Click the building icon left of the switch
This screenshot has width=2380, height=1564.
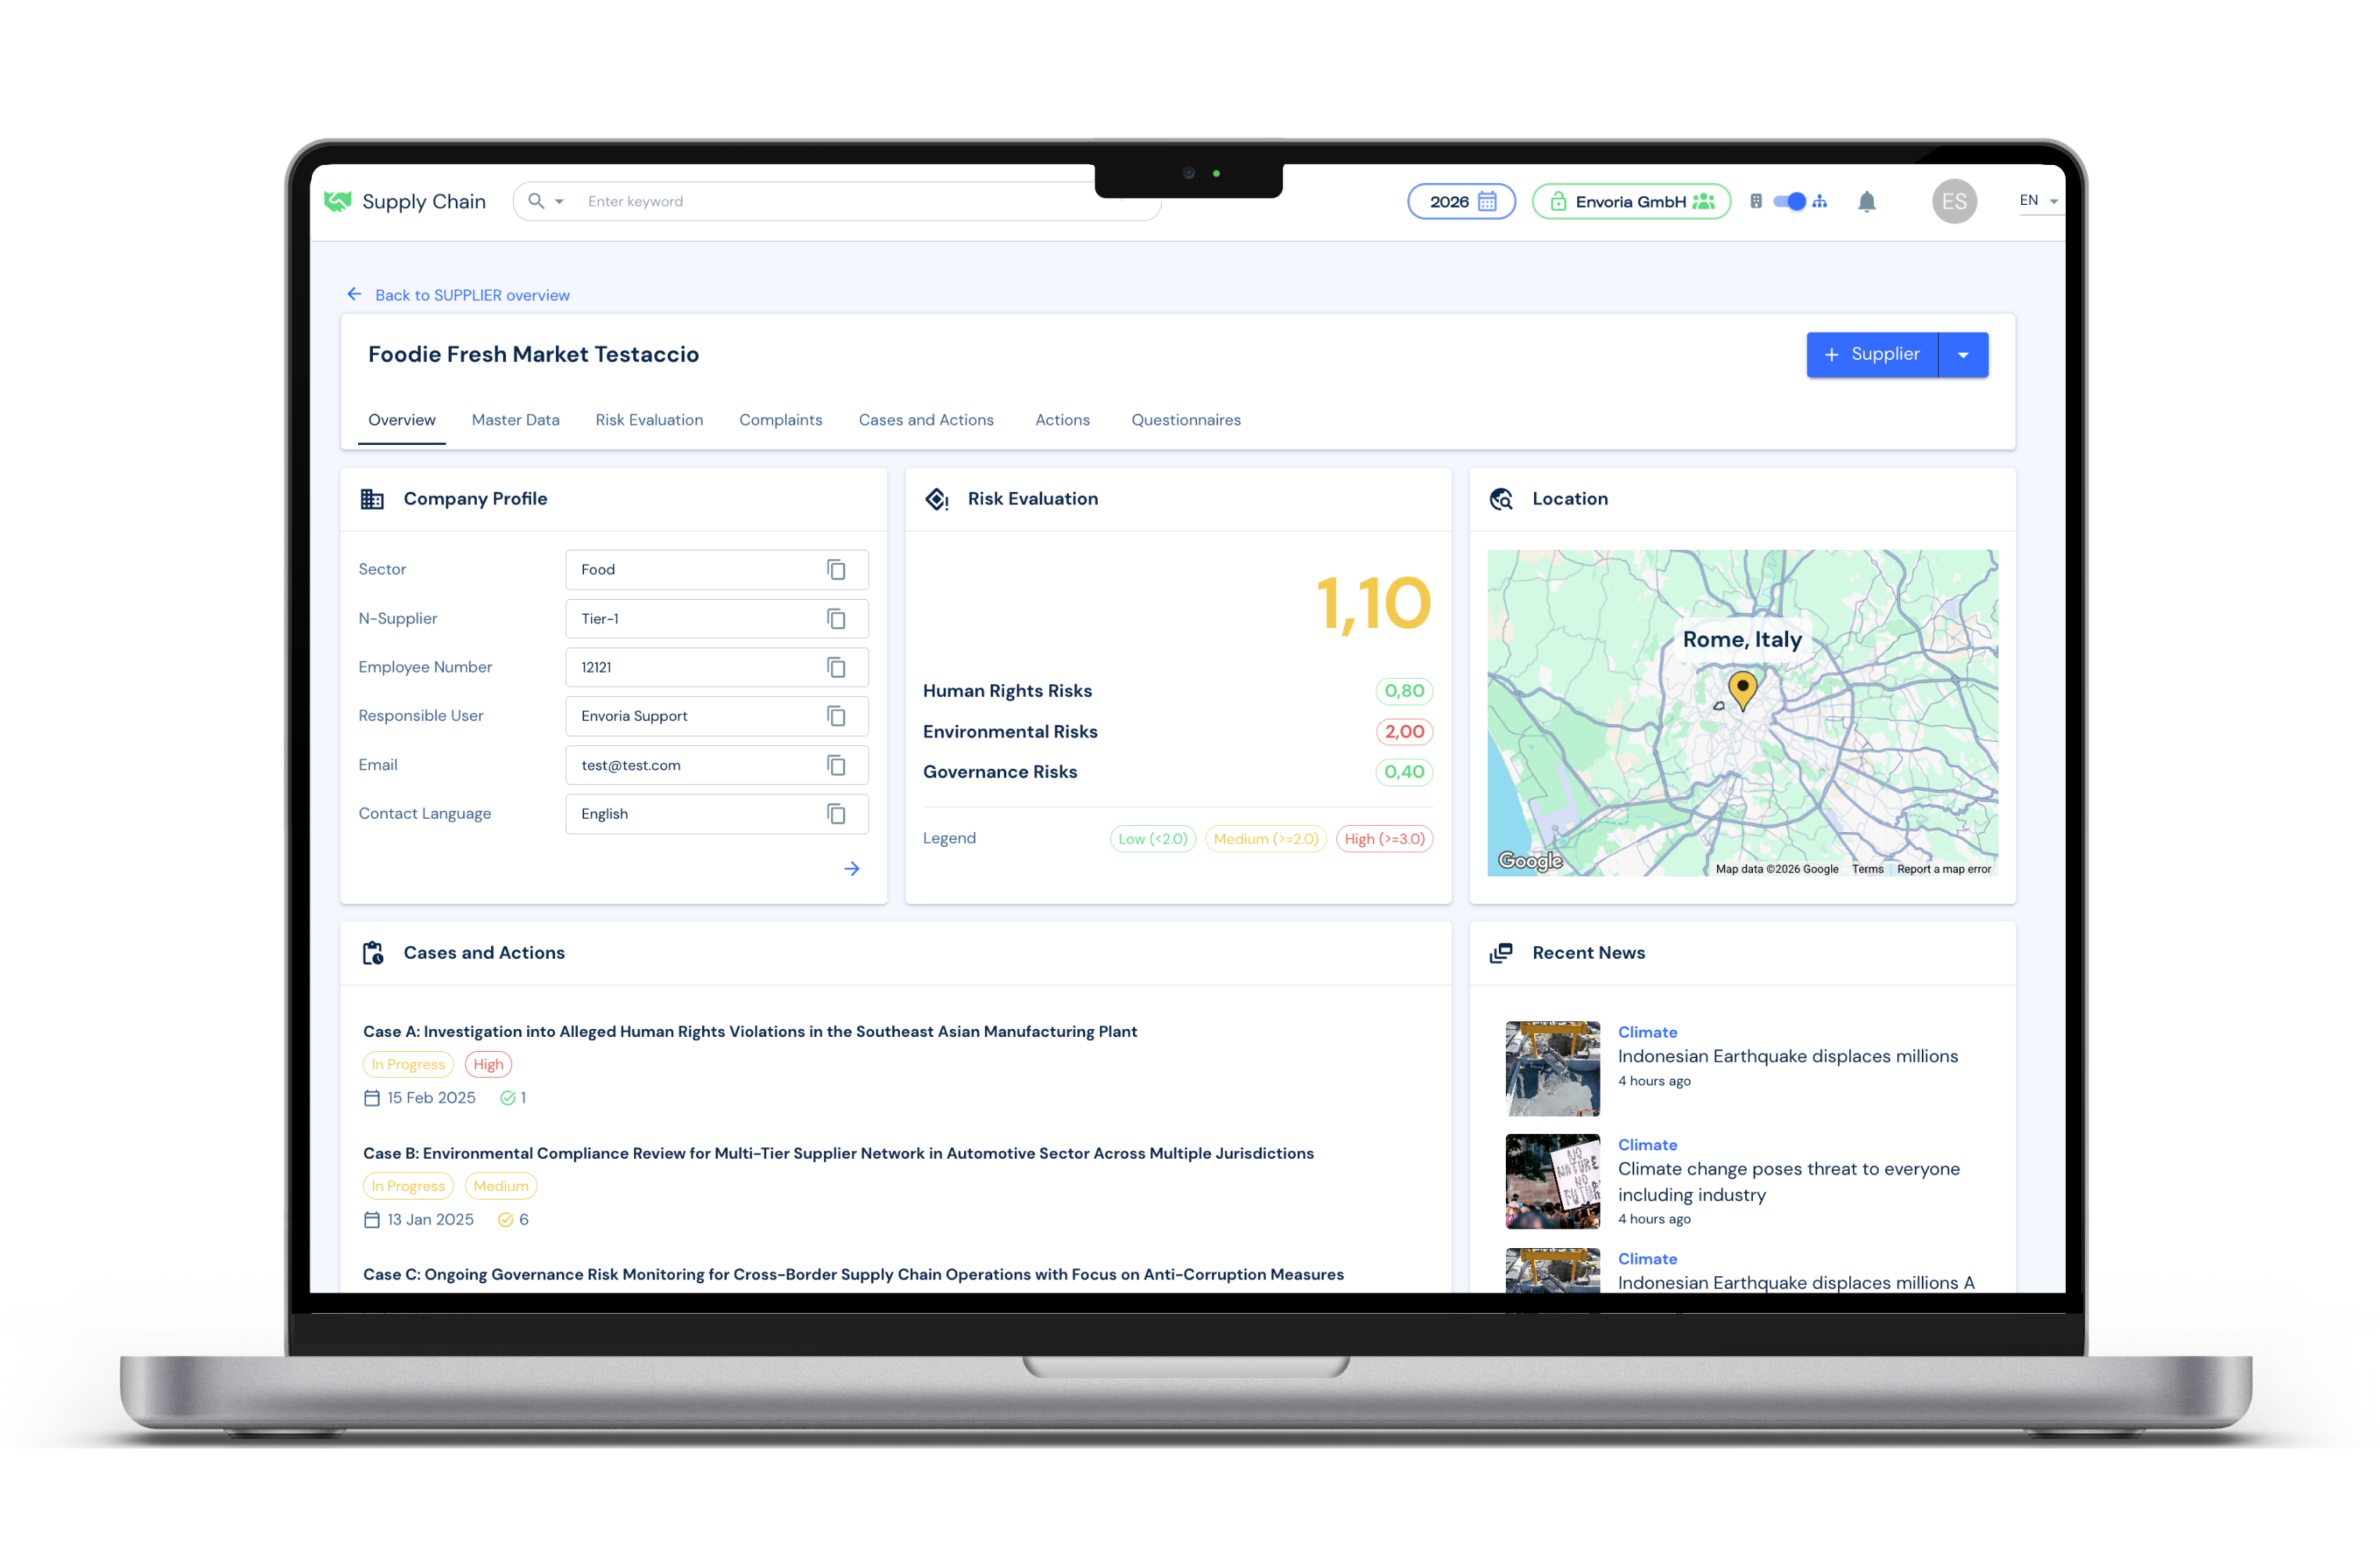click(x=1756, y=201)
